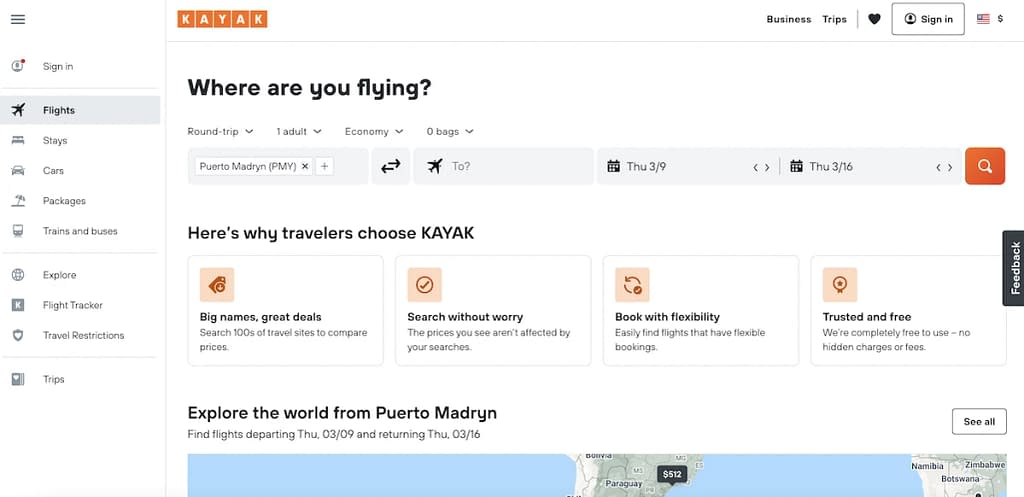
Task: Select Trains and buses in sidebar
Action: (80, 231)
